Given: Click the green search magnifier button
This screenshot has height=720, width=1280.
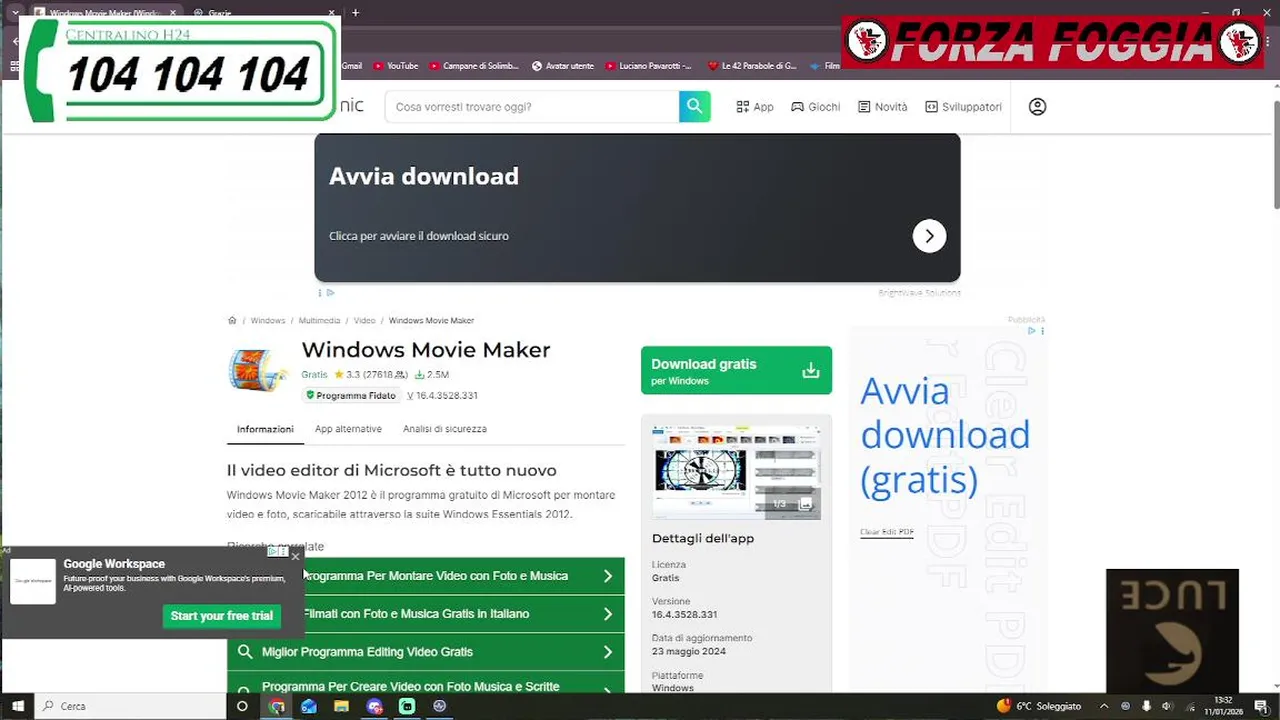Looking at the screenshot, I should [x=695, y=106].
